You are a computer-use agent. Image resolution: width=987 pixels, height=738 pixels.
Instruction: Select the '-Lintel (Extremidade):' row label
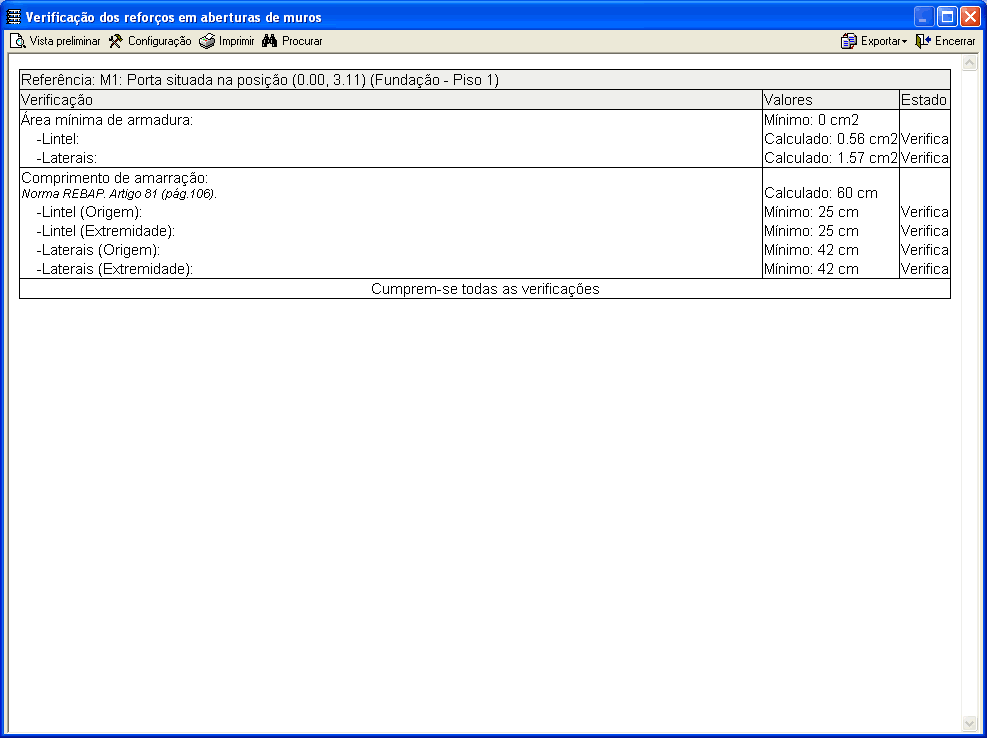coord(106,231)
